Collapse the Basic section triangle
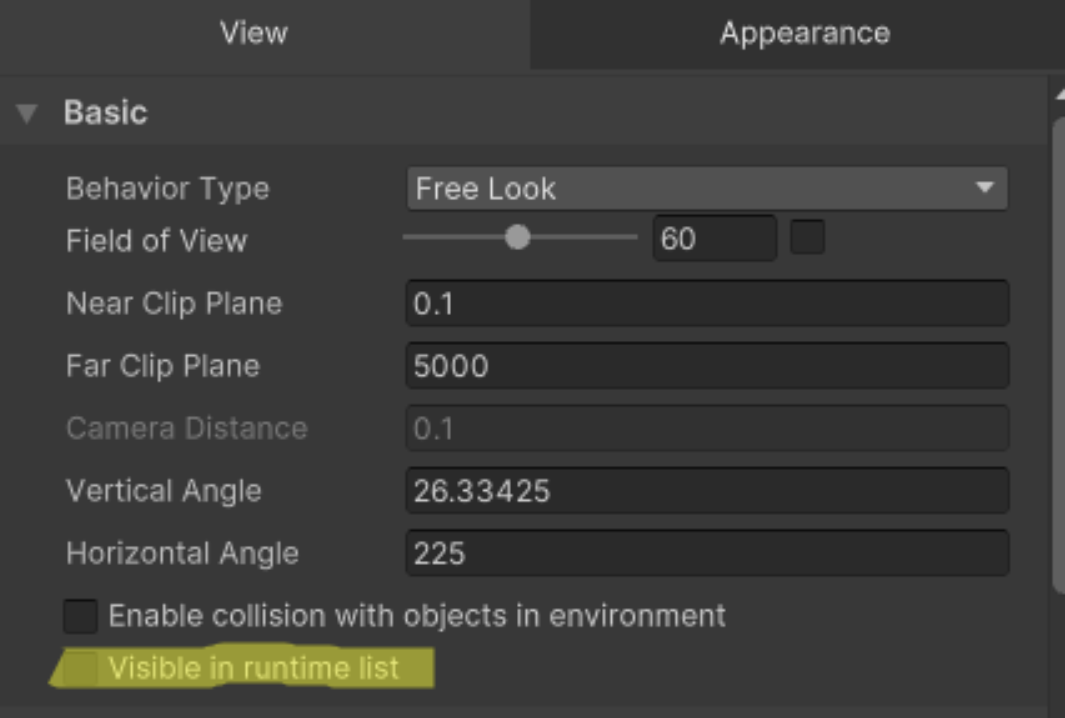This screenshot has height=718, width=1065. pos(27,113)
